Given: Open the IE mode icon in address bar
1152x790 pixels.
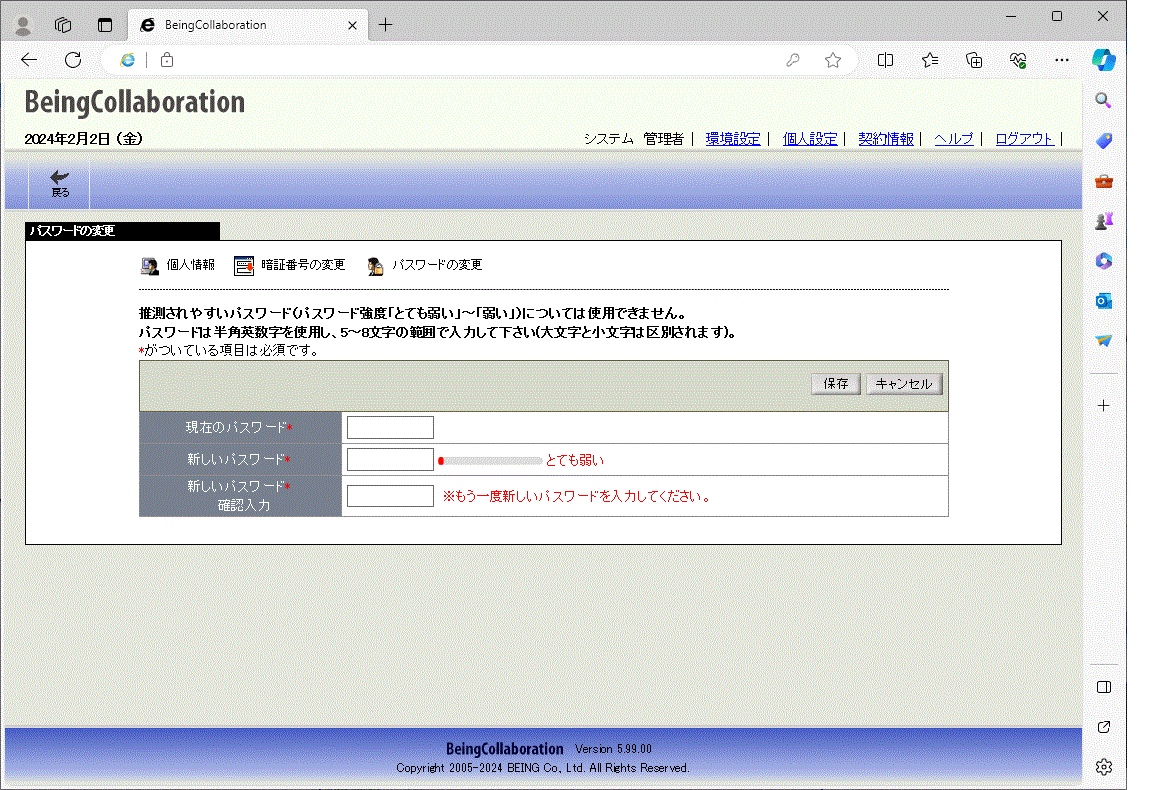Looking at the screenshot, I should pos(128,60).
